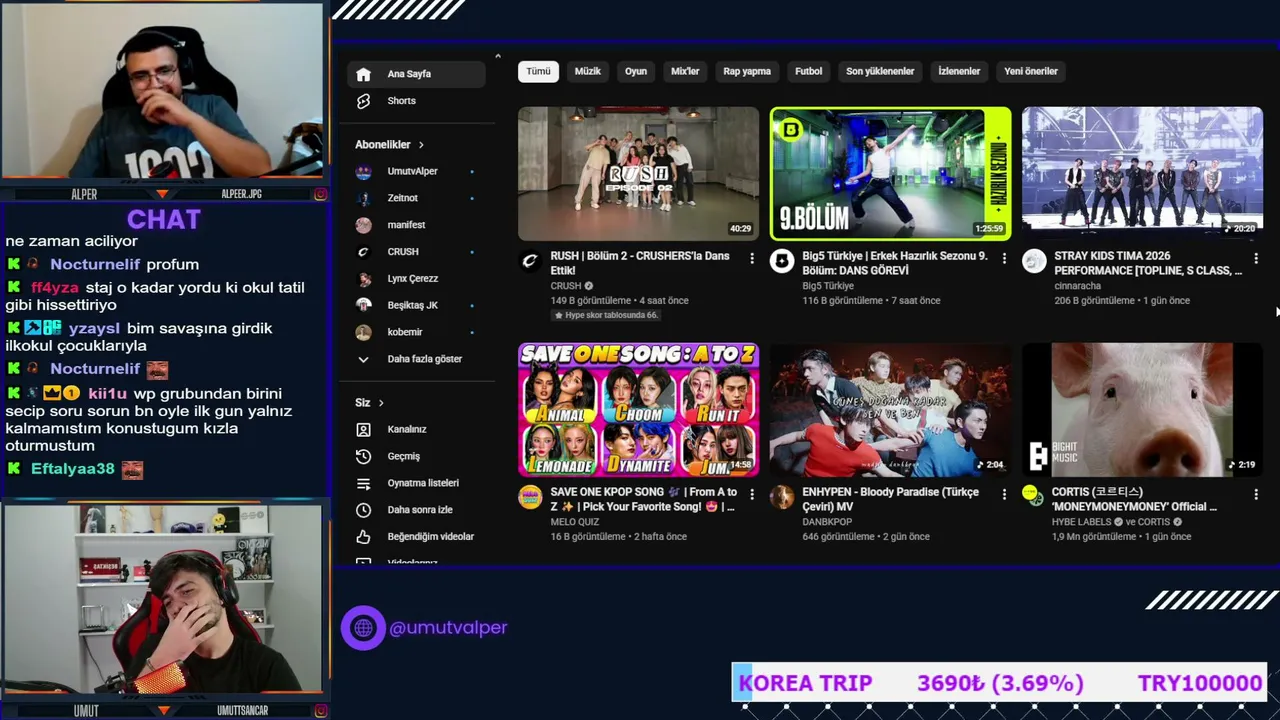Select the İzlenenler filter chip

coord(959,71)
